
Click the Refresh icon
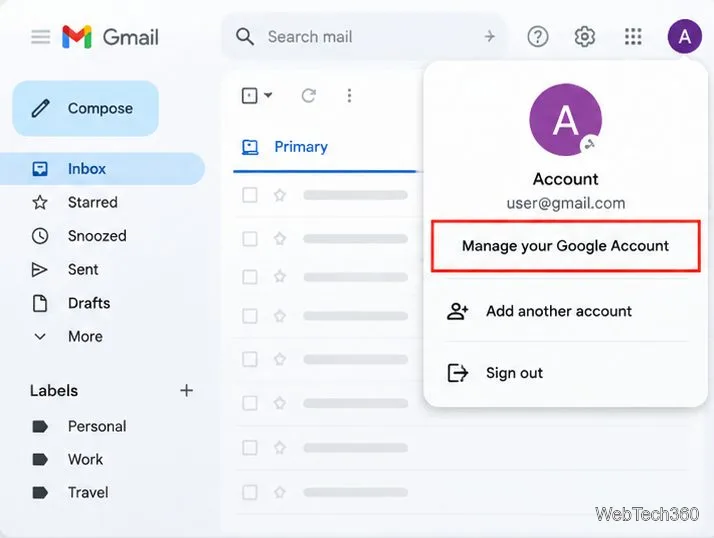pos(309,96)
